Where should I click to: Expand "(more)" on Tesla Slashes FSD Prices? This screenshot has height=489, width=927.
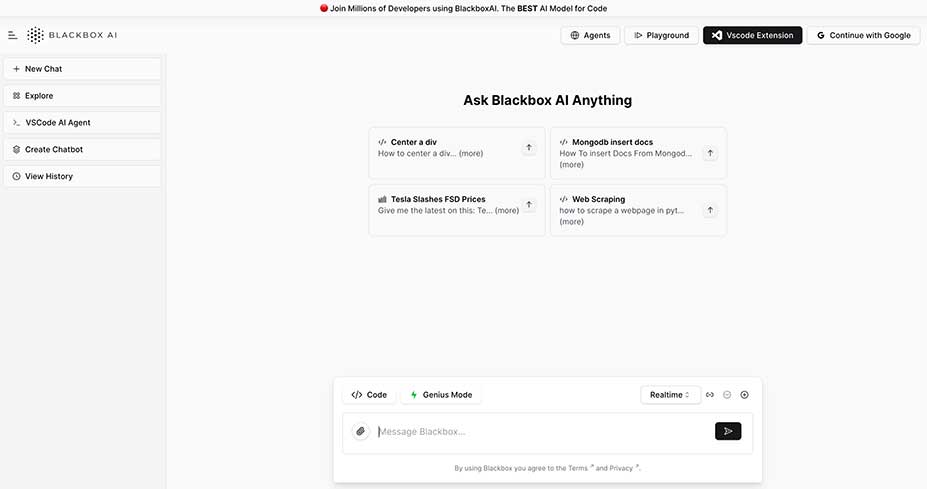pos(507,211)
